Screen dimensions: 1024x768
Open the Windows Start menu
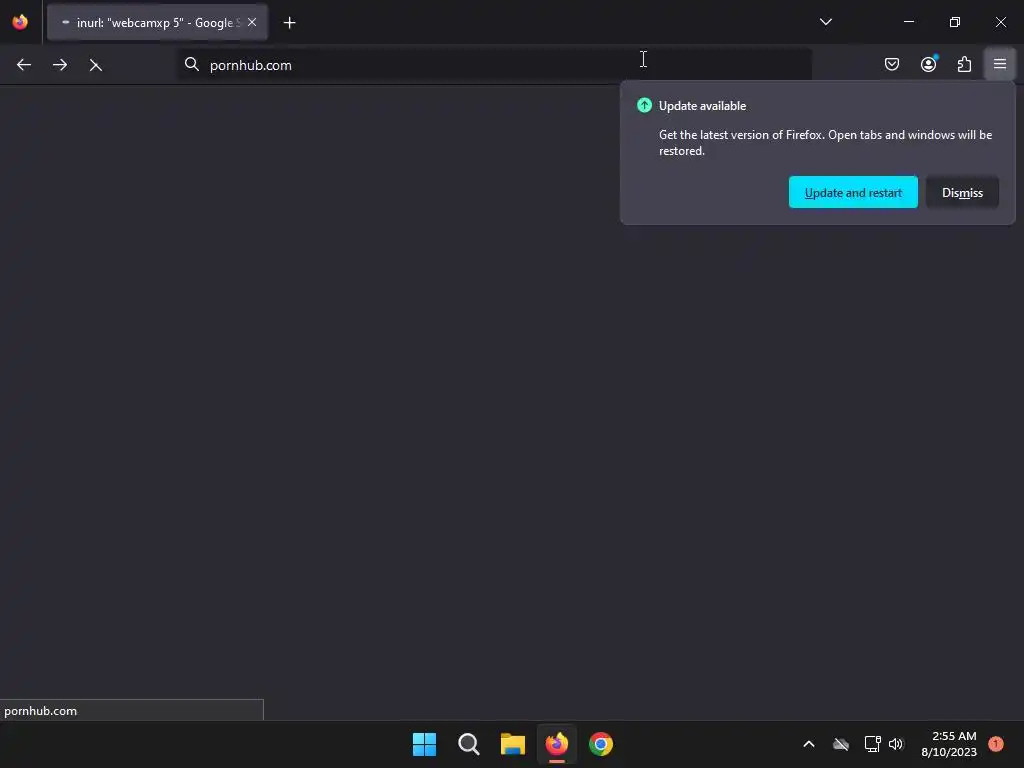(x=424, y=744)
